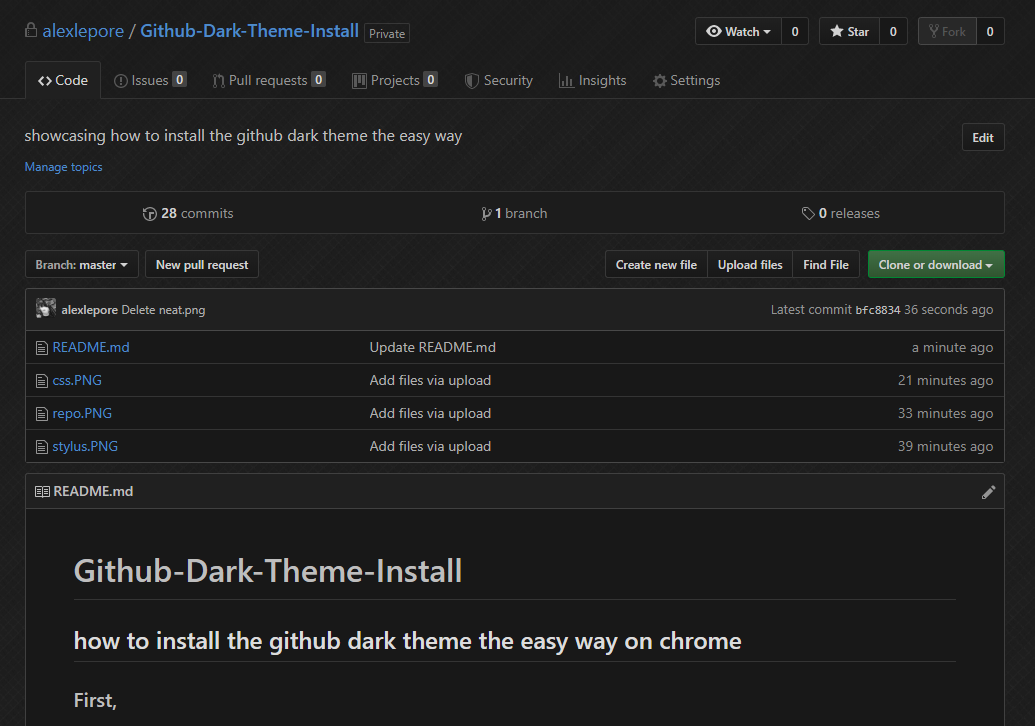Open the Pull requests tab
The image size is (1035, 726).
coord(269,81)
